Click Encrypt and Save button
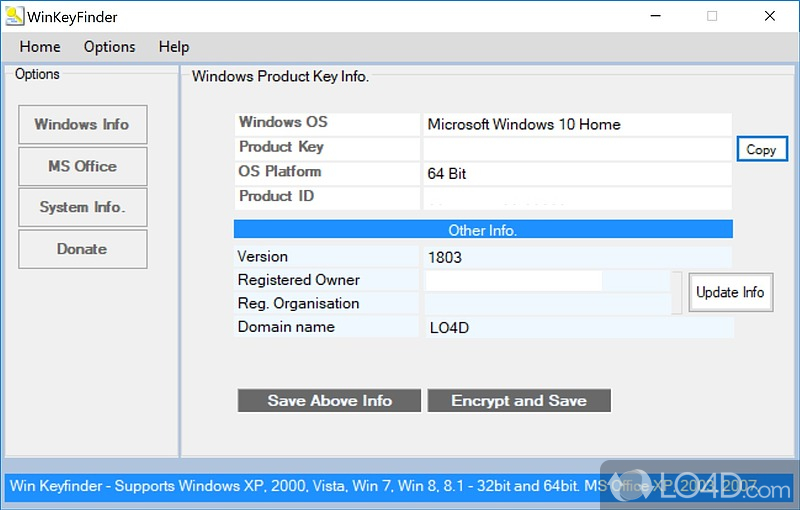The width and height of the screenshot is (800, 510). coord(519,400)
